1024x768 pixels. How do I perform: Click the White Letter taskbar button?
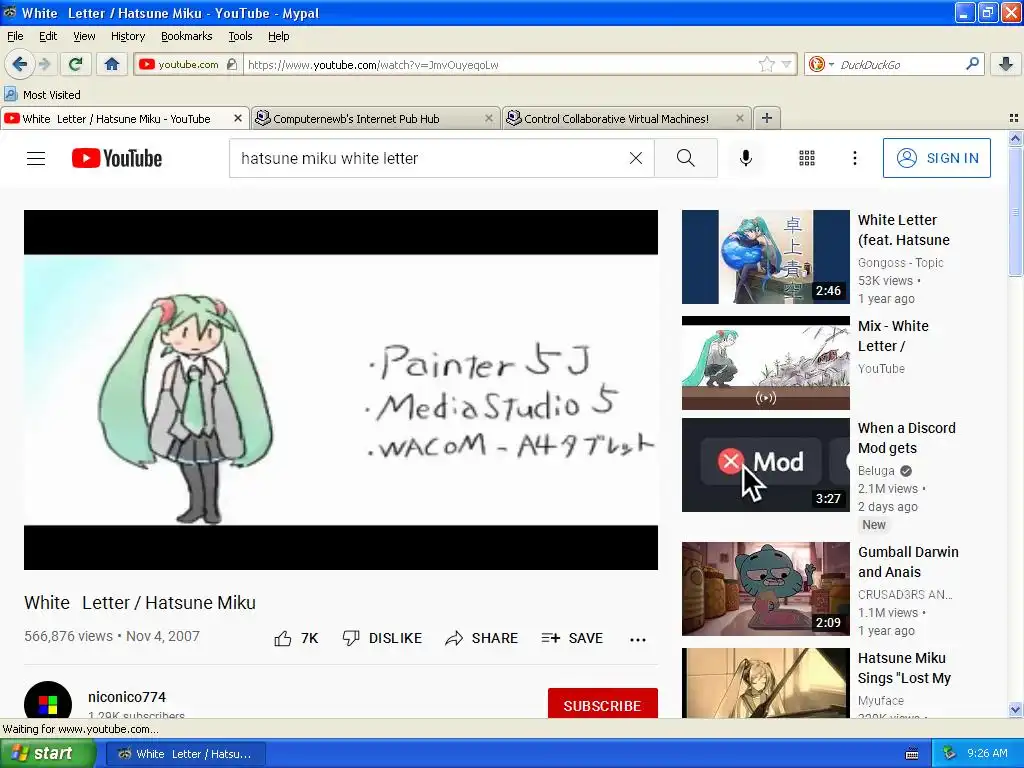pos(186,754)
